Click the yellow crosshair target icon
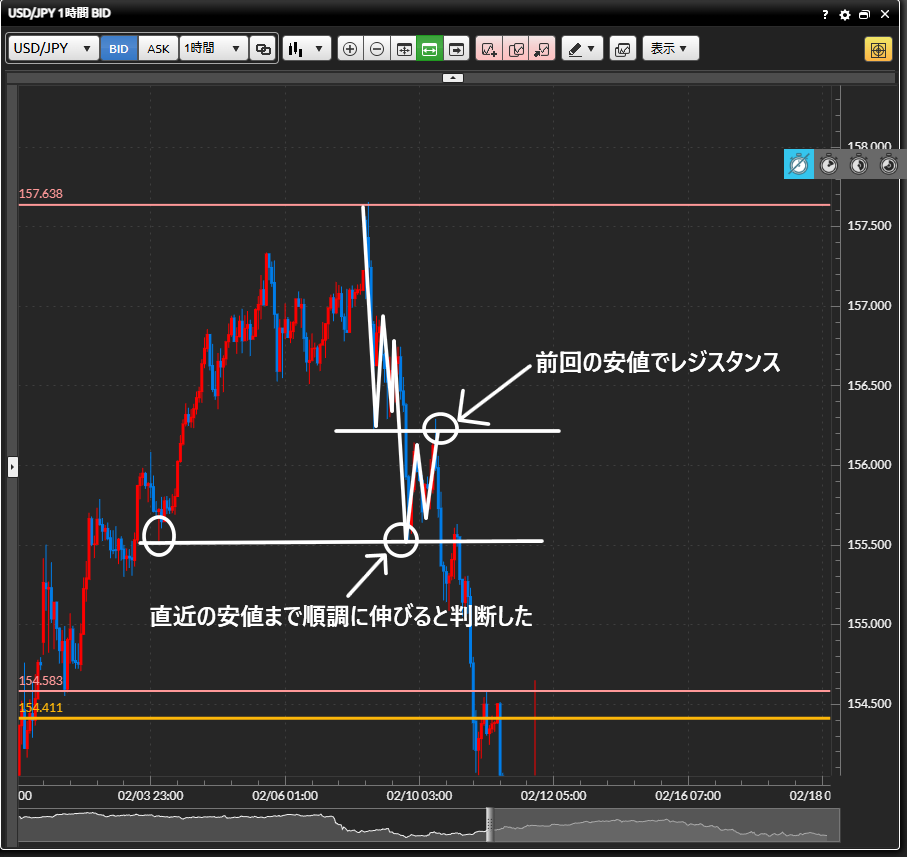Viewport: 907px width, 857px height. tap(878, 49)
